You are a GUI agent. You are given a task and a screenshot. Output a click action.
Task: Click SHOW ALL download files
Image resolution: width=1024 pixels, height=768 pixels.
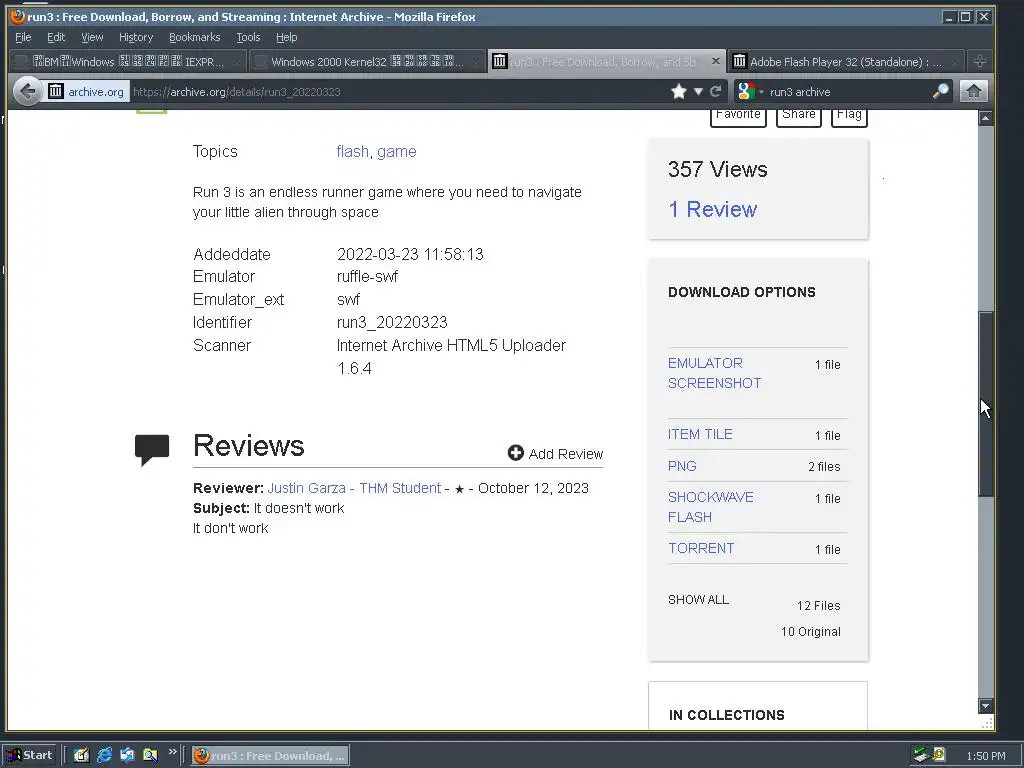click(698, 600)
